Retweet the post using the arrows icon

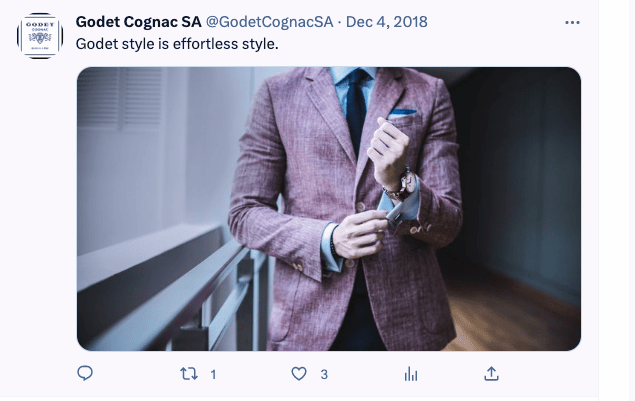[x=187, y=374]
